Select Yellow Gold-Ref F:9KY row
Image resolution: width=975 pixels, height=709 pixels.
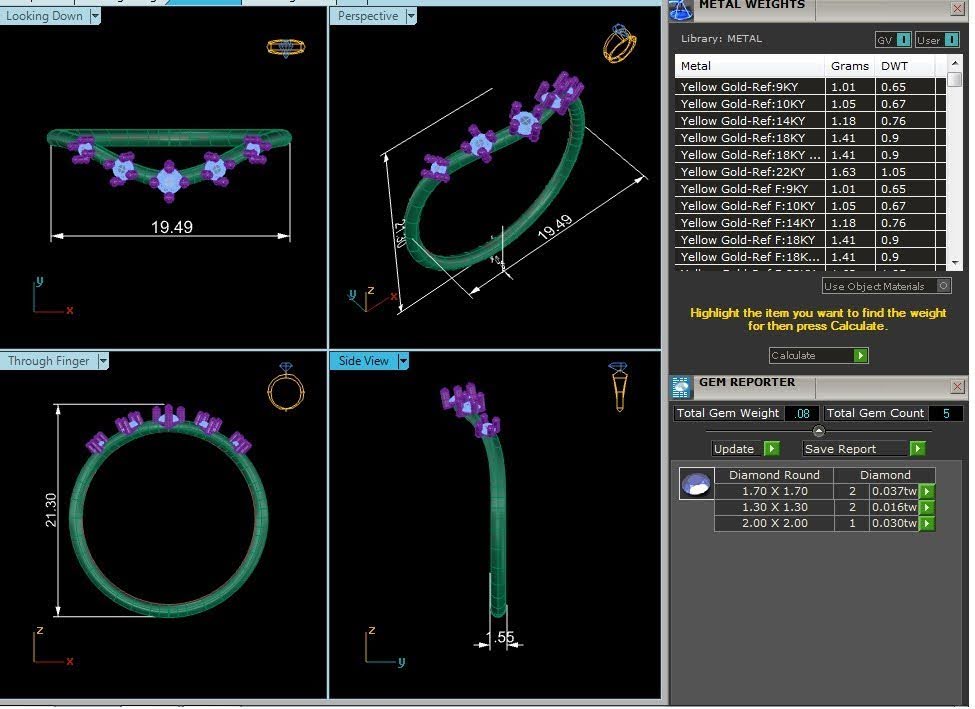(810, 189)
